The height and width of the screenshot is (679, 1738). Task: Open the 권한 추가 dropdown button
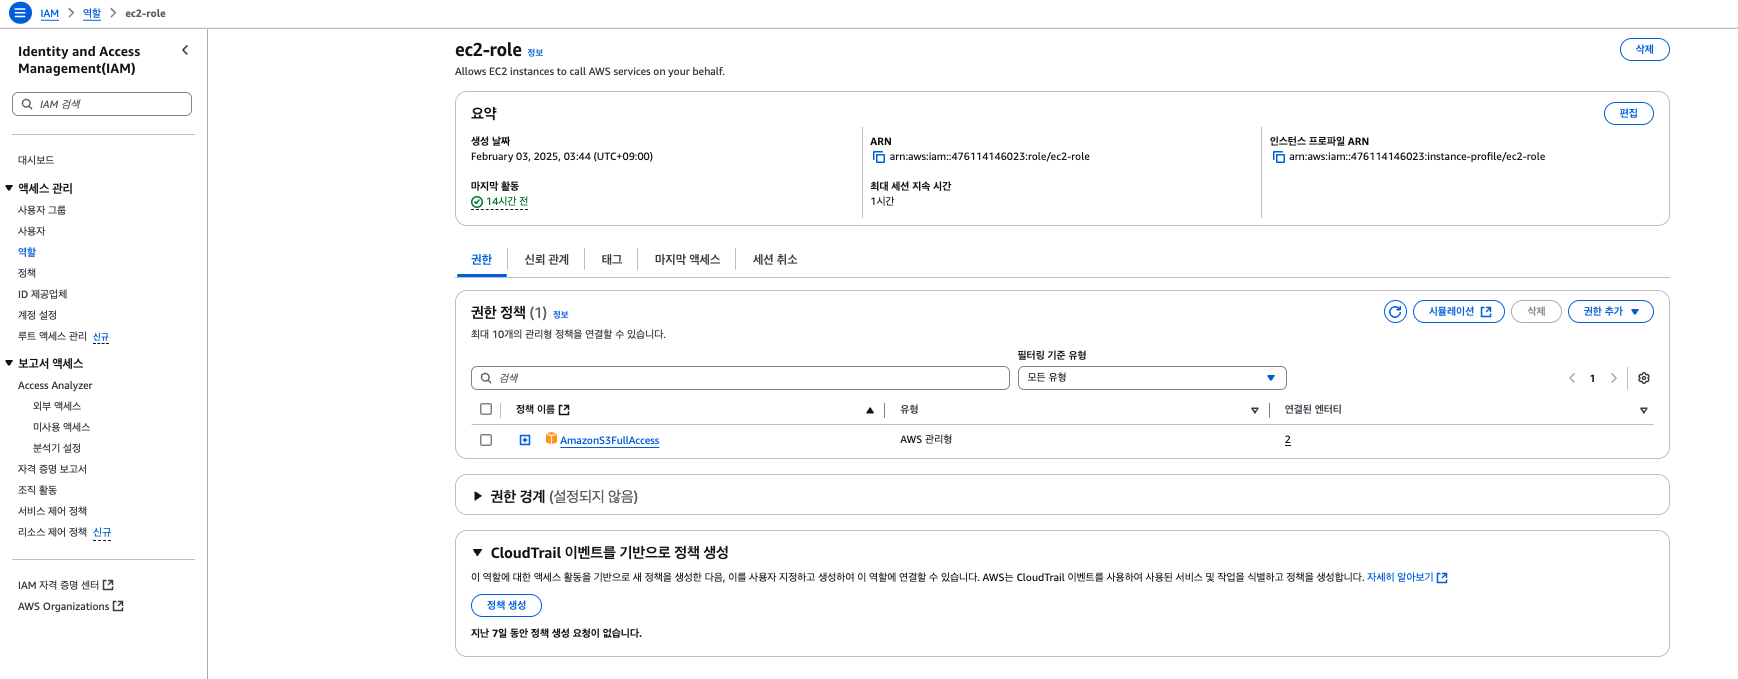(x=1610, y=312)
